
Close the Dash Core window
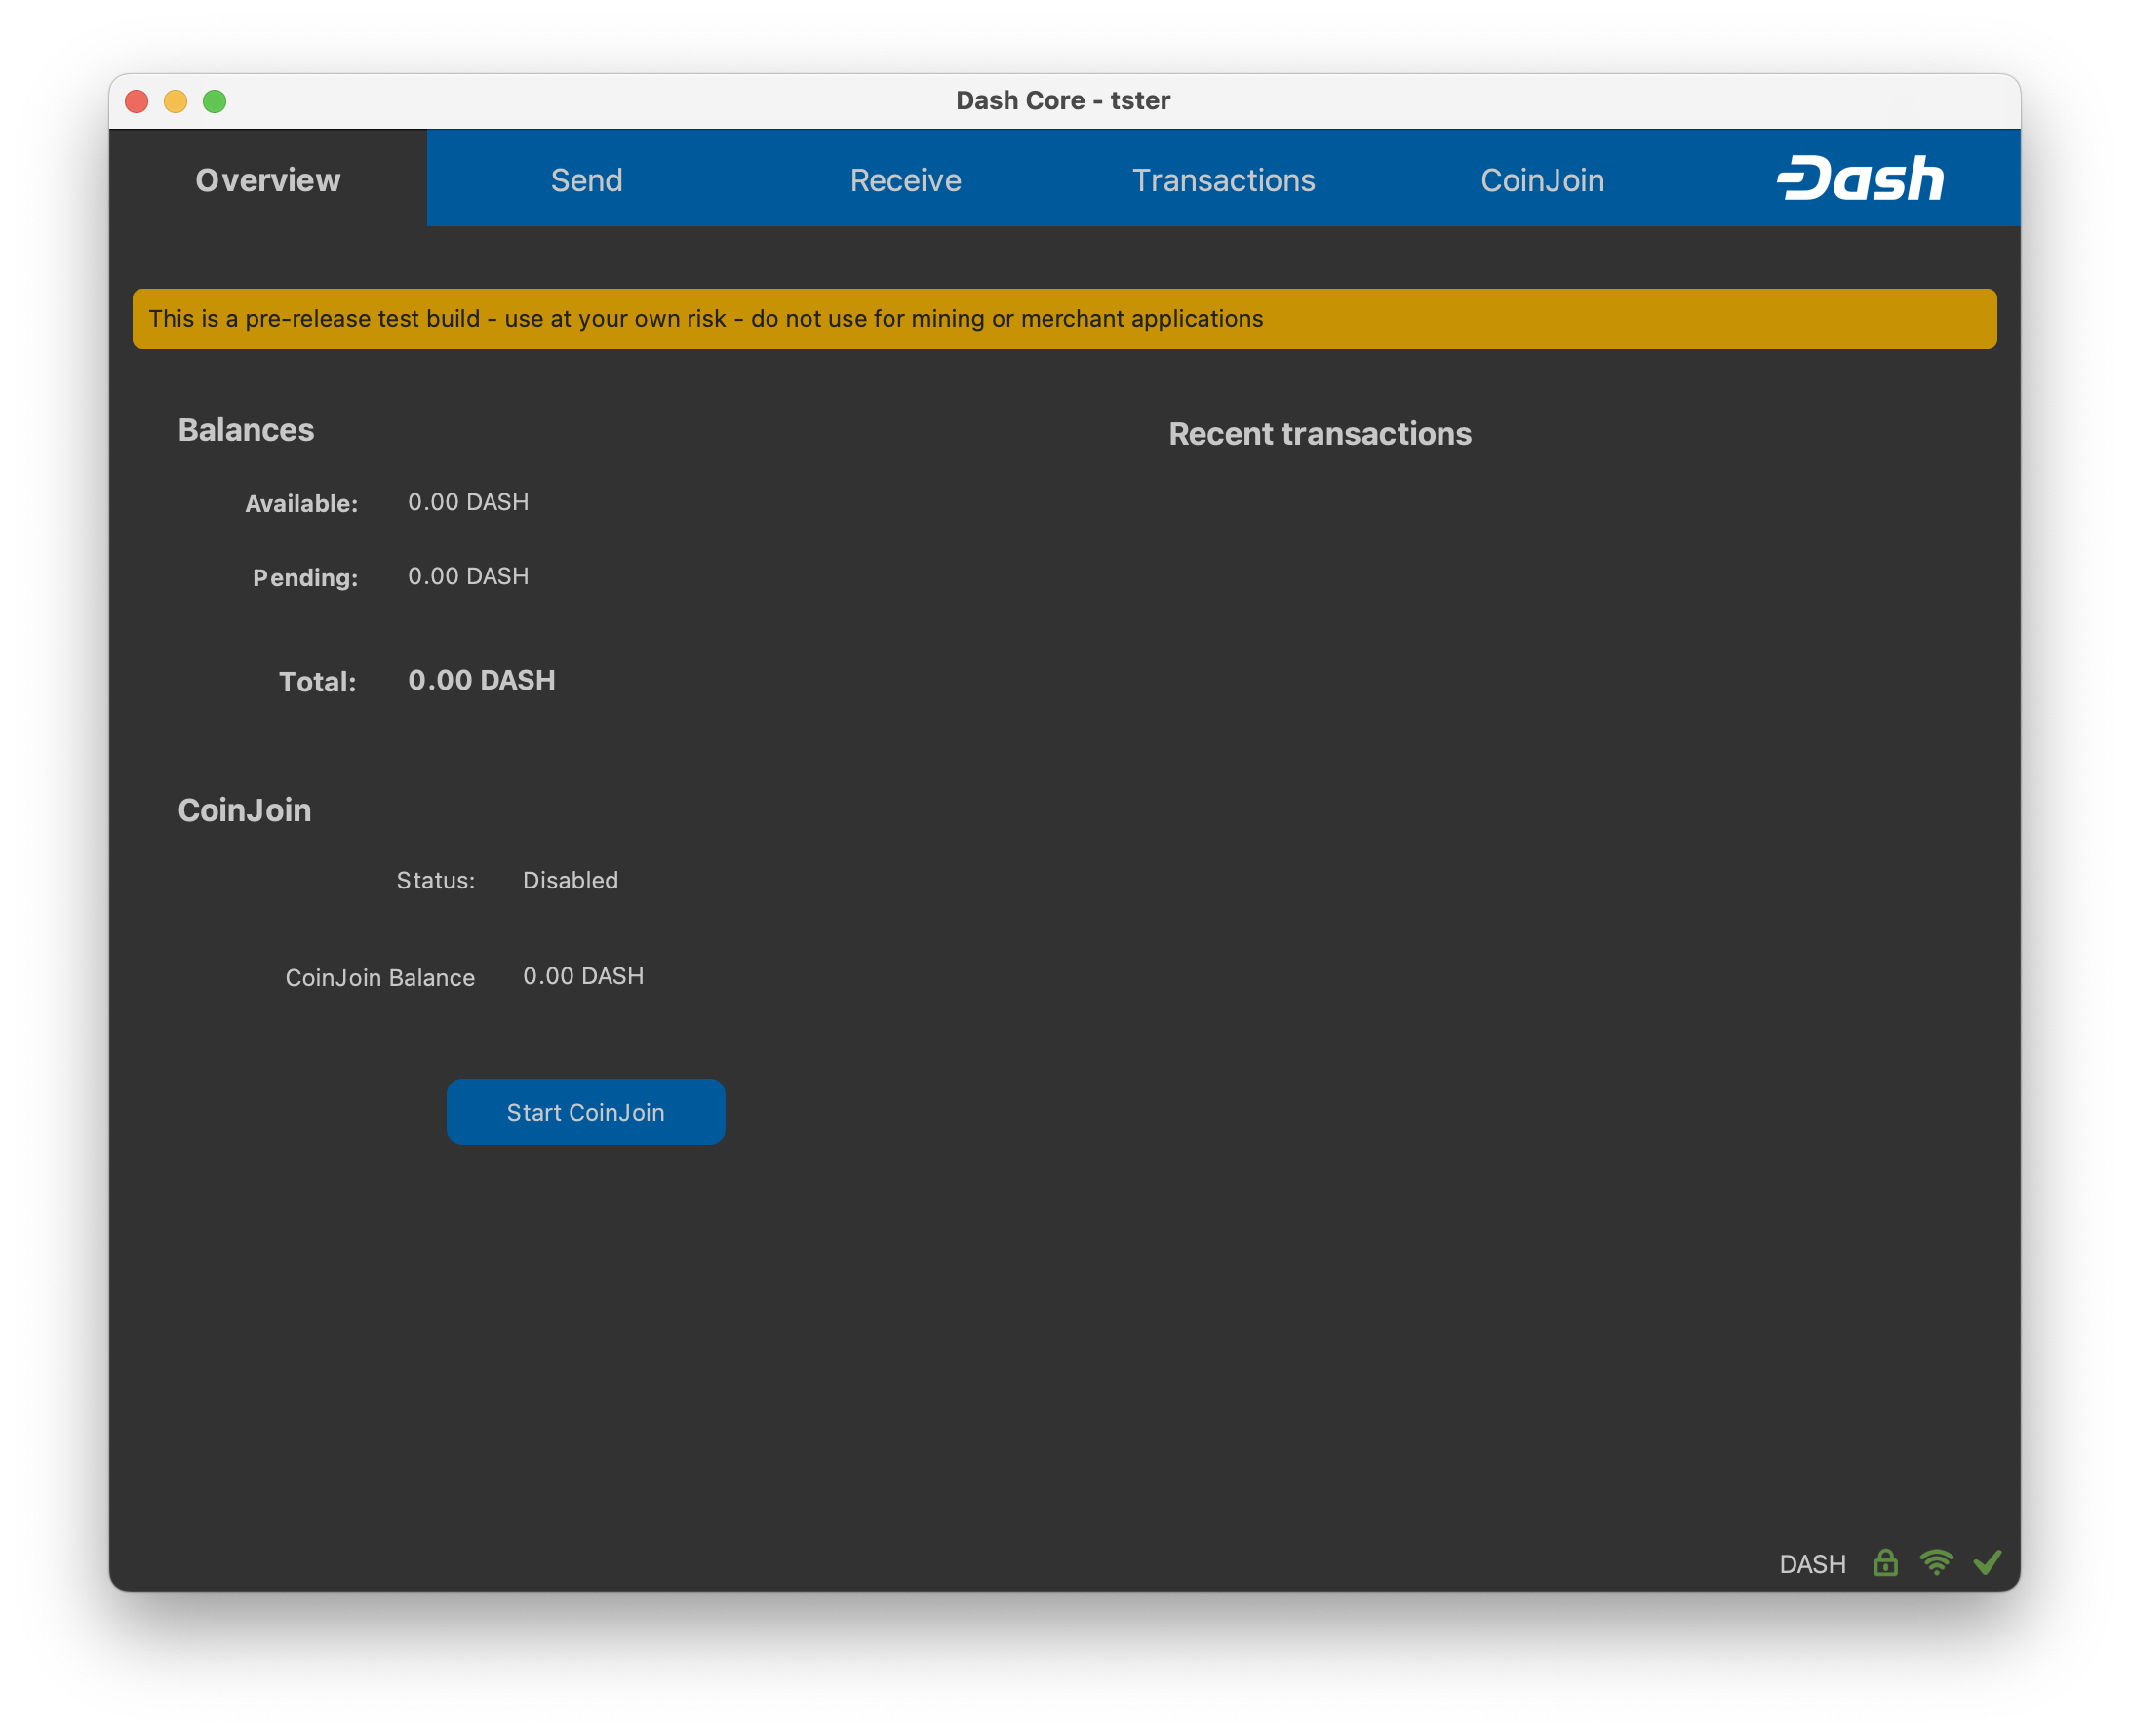[137, 101]
